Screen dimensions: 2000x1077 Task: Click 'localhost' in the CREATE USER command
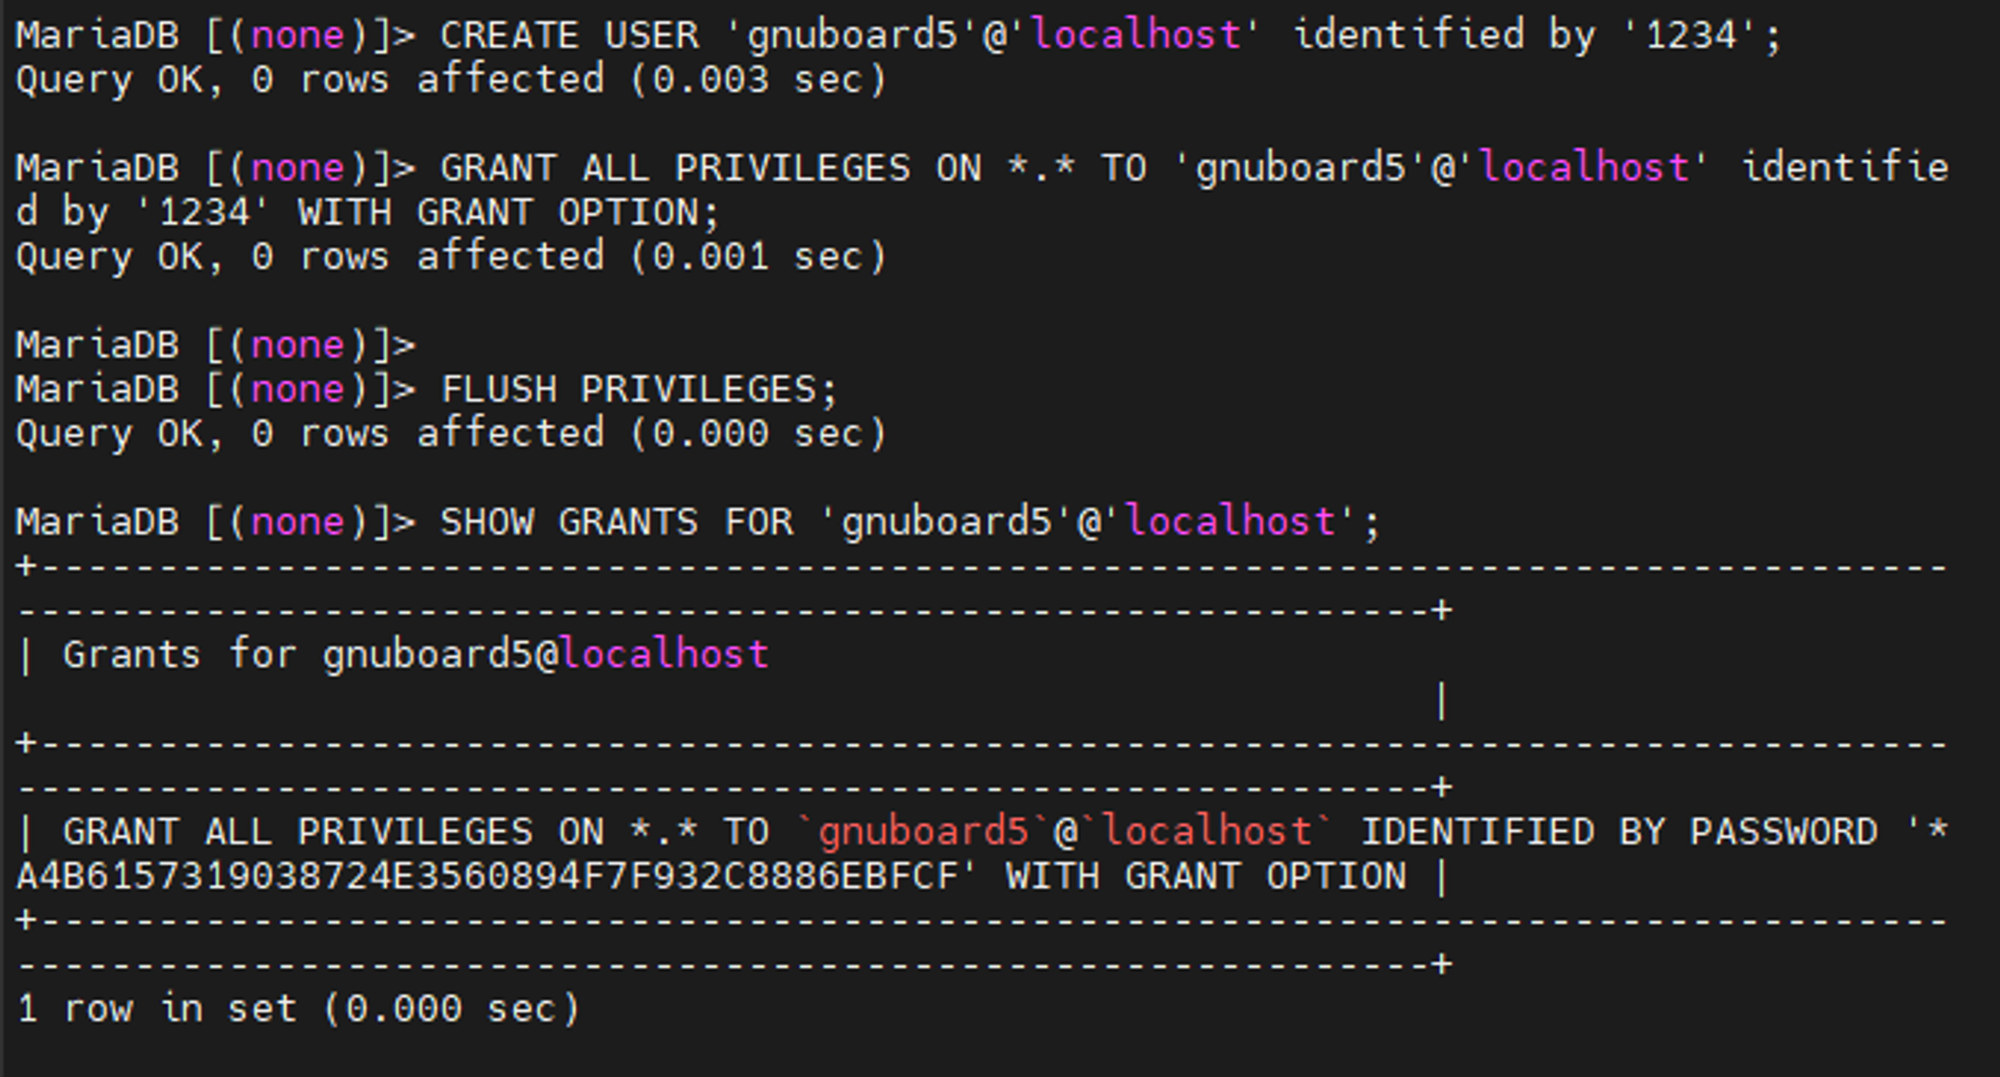(x=1135, y=36)
